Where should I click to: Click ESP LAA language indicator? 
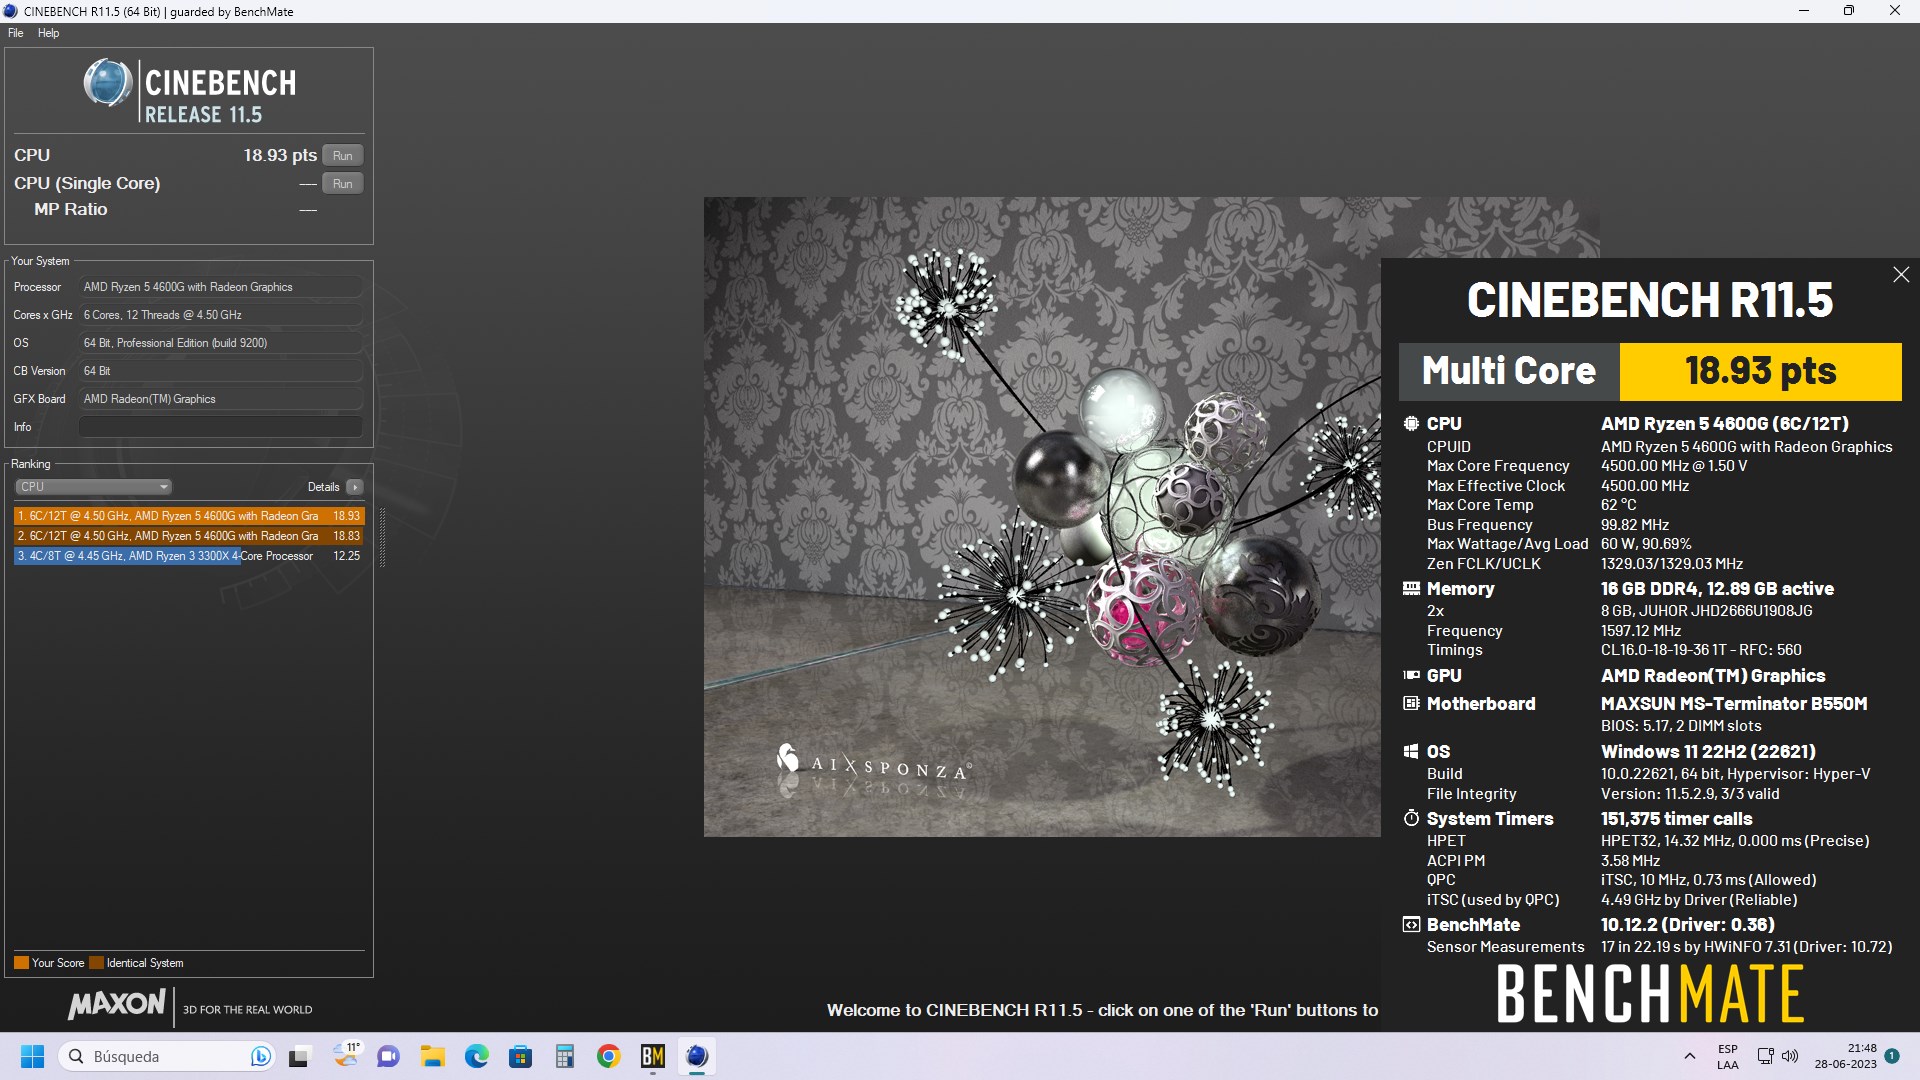pos(1728,1057)
